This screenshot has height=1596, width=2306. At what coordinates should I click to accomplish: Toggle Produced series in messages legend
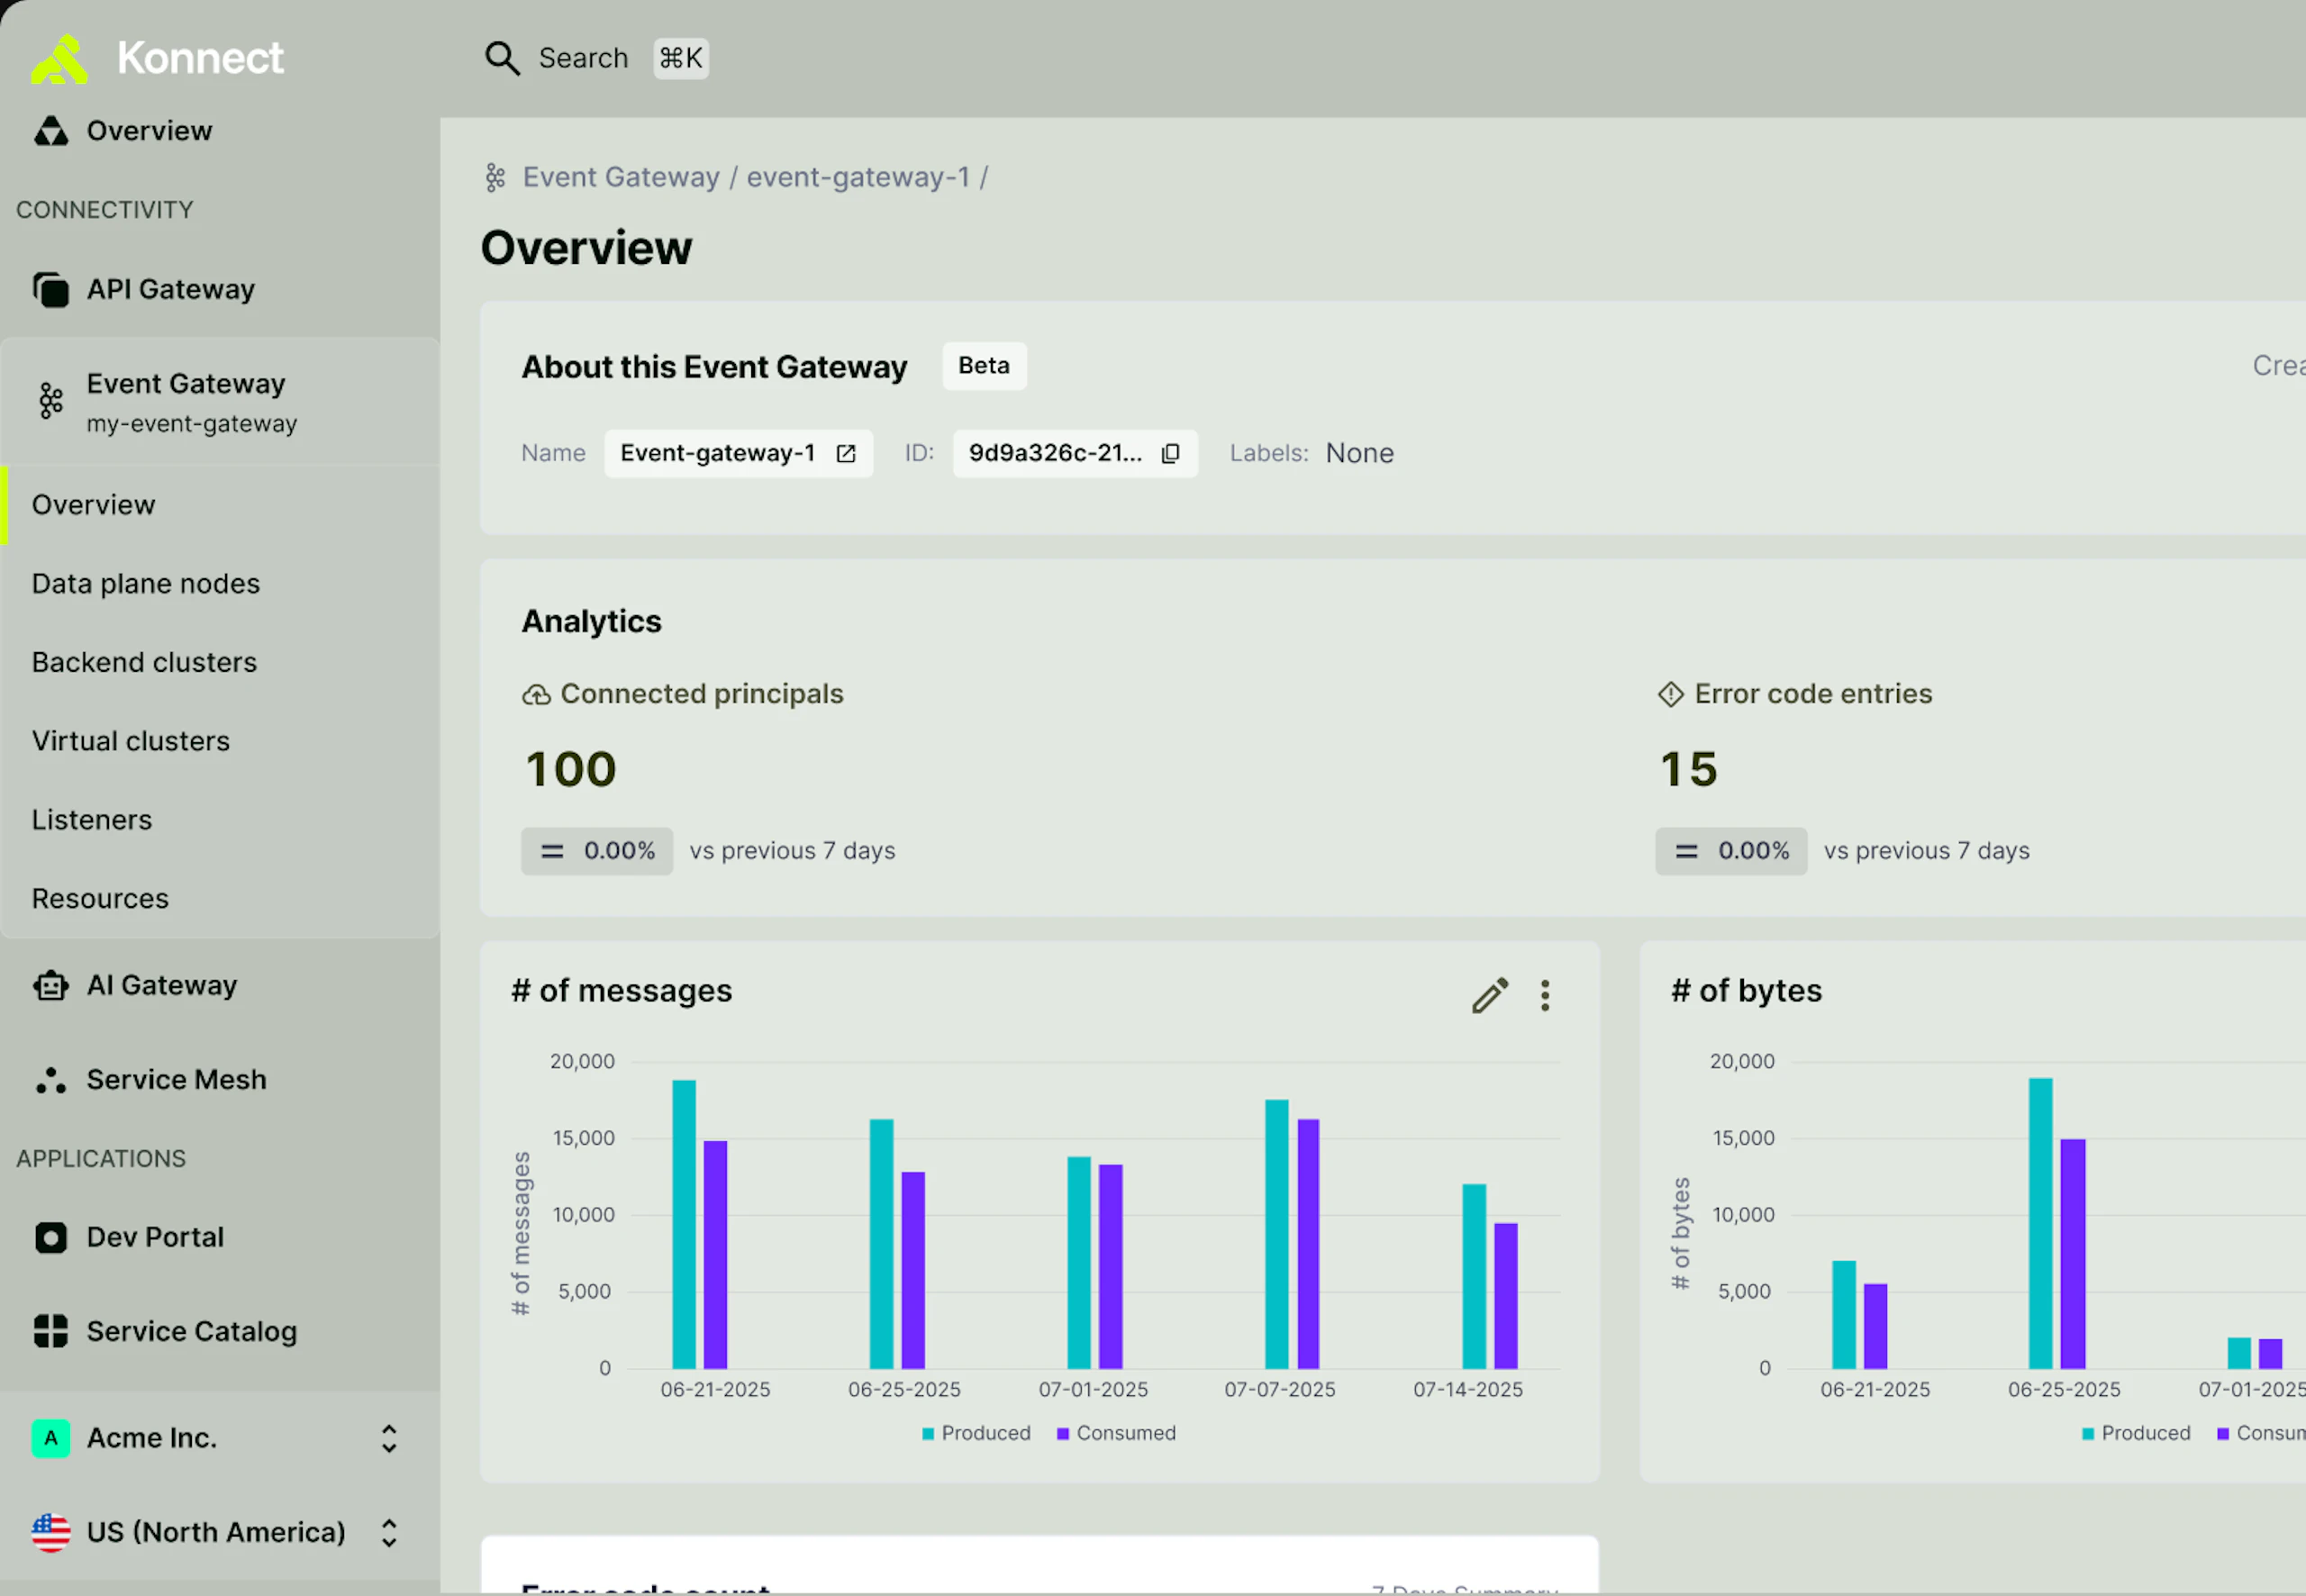(x=976, y=1433)
